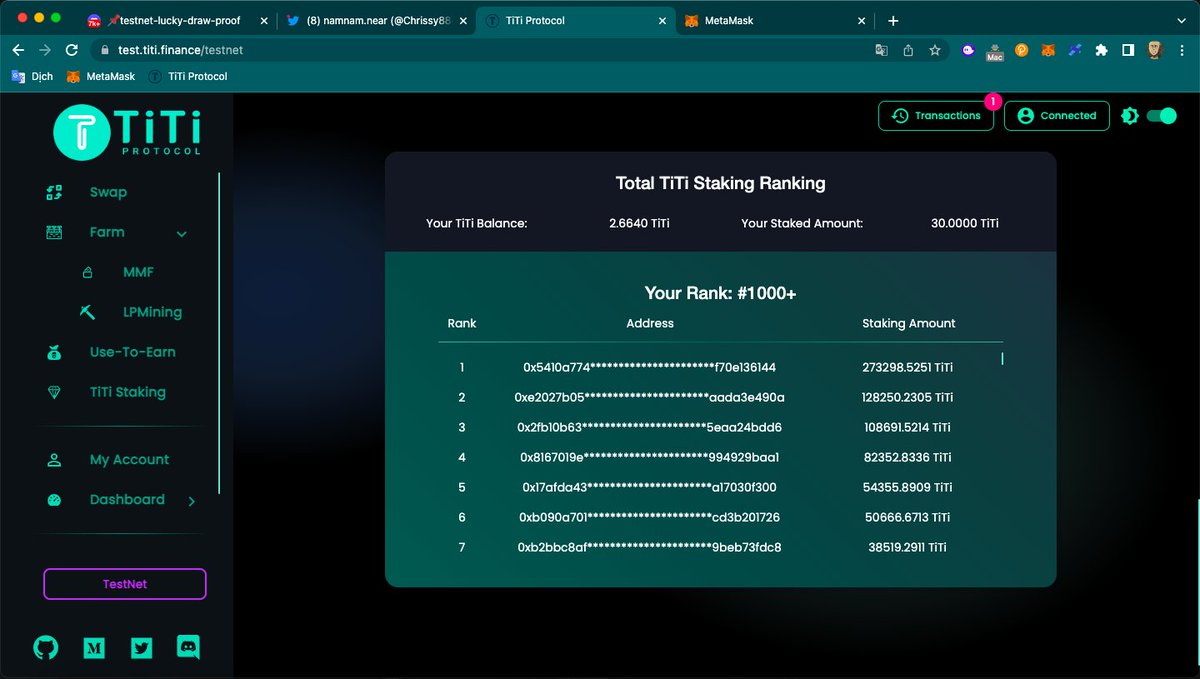Open the Chrome profile avatar

pyautogui.click(x=1154, y=50)
